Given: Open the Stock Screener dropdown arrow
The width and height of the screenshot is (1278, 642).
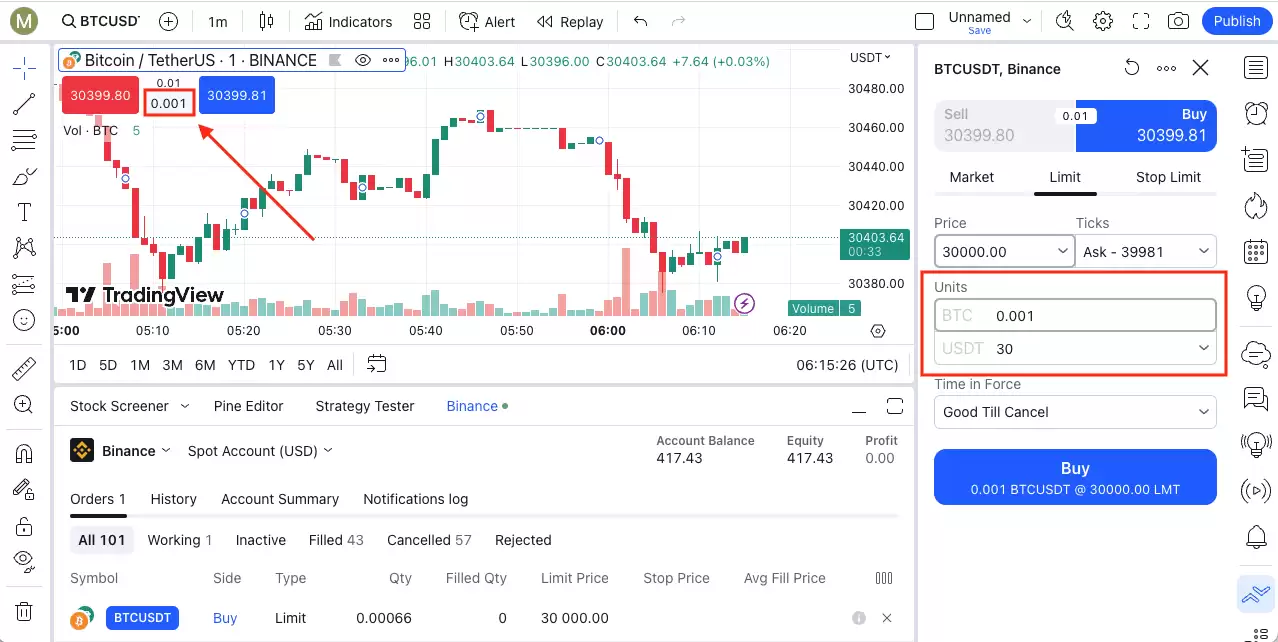Looking at the screenshot, I should (184, 406).
